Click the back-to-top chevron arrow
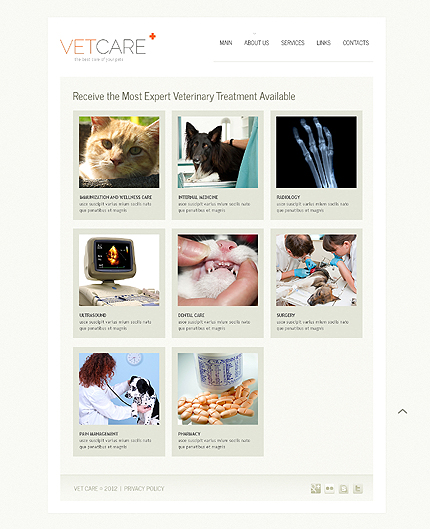 (x=402, y=411)
